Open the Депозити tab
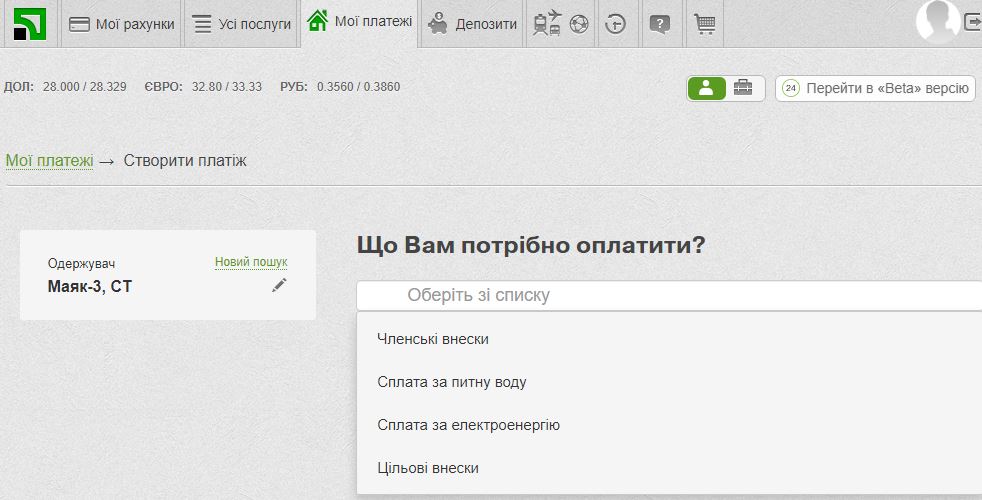The height and width of the screenshot is (500, 982). pyautogui.click(x=472, y=24)
